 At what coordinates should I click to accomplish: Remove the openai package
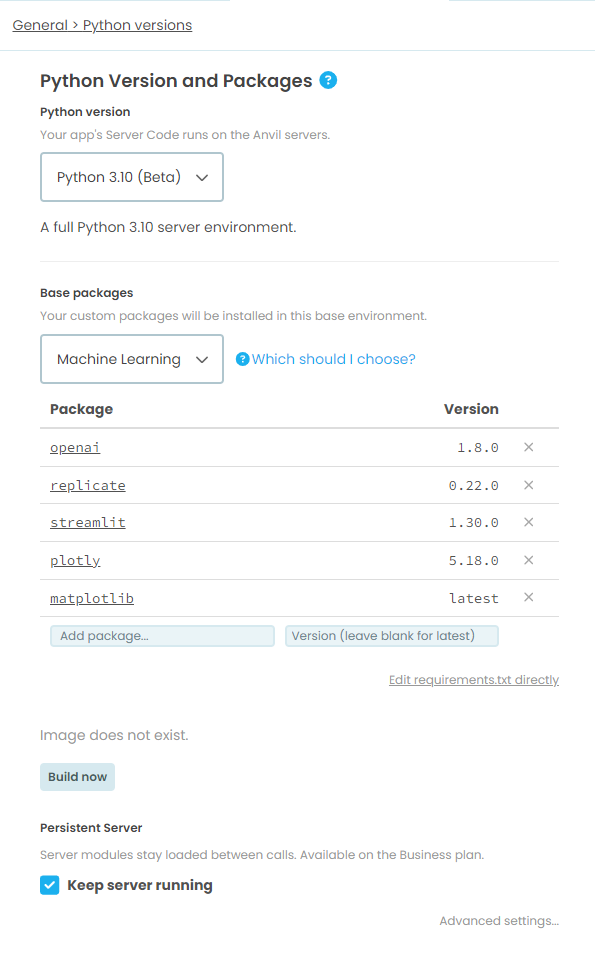coord(528,447)
